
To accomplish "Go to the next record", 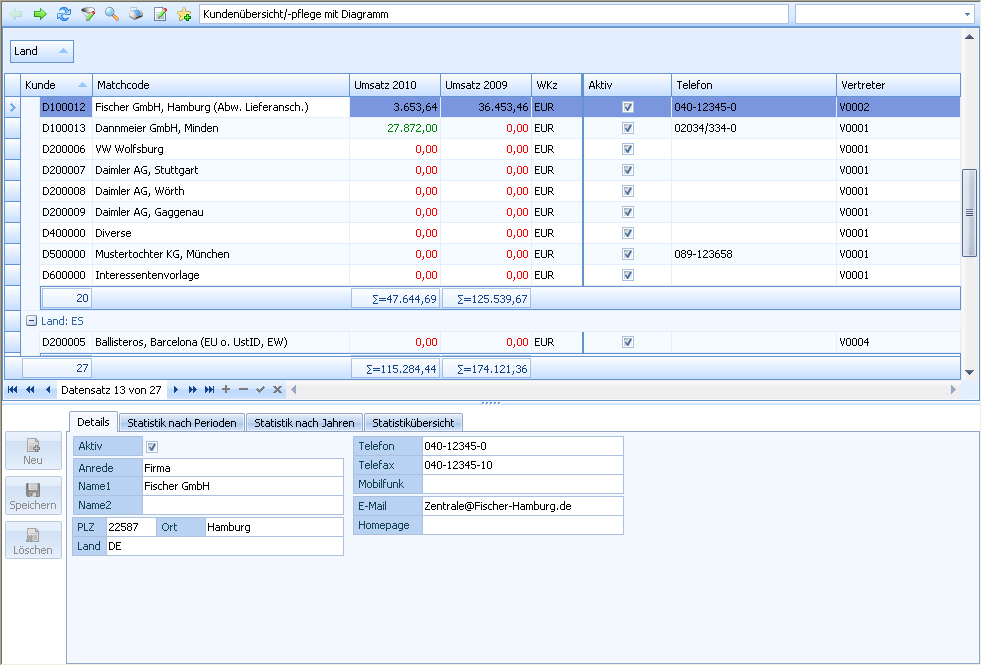I will (x=175, y=390).
